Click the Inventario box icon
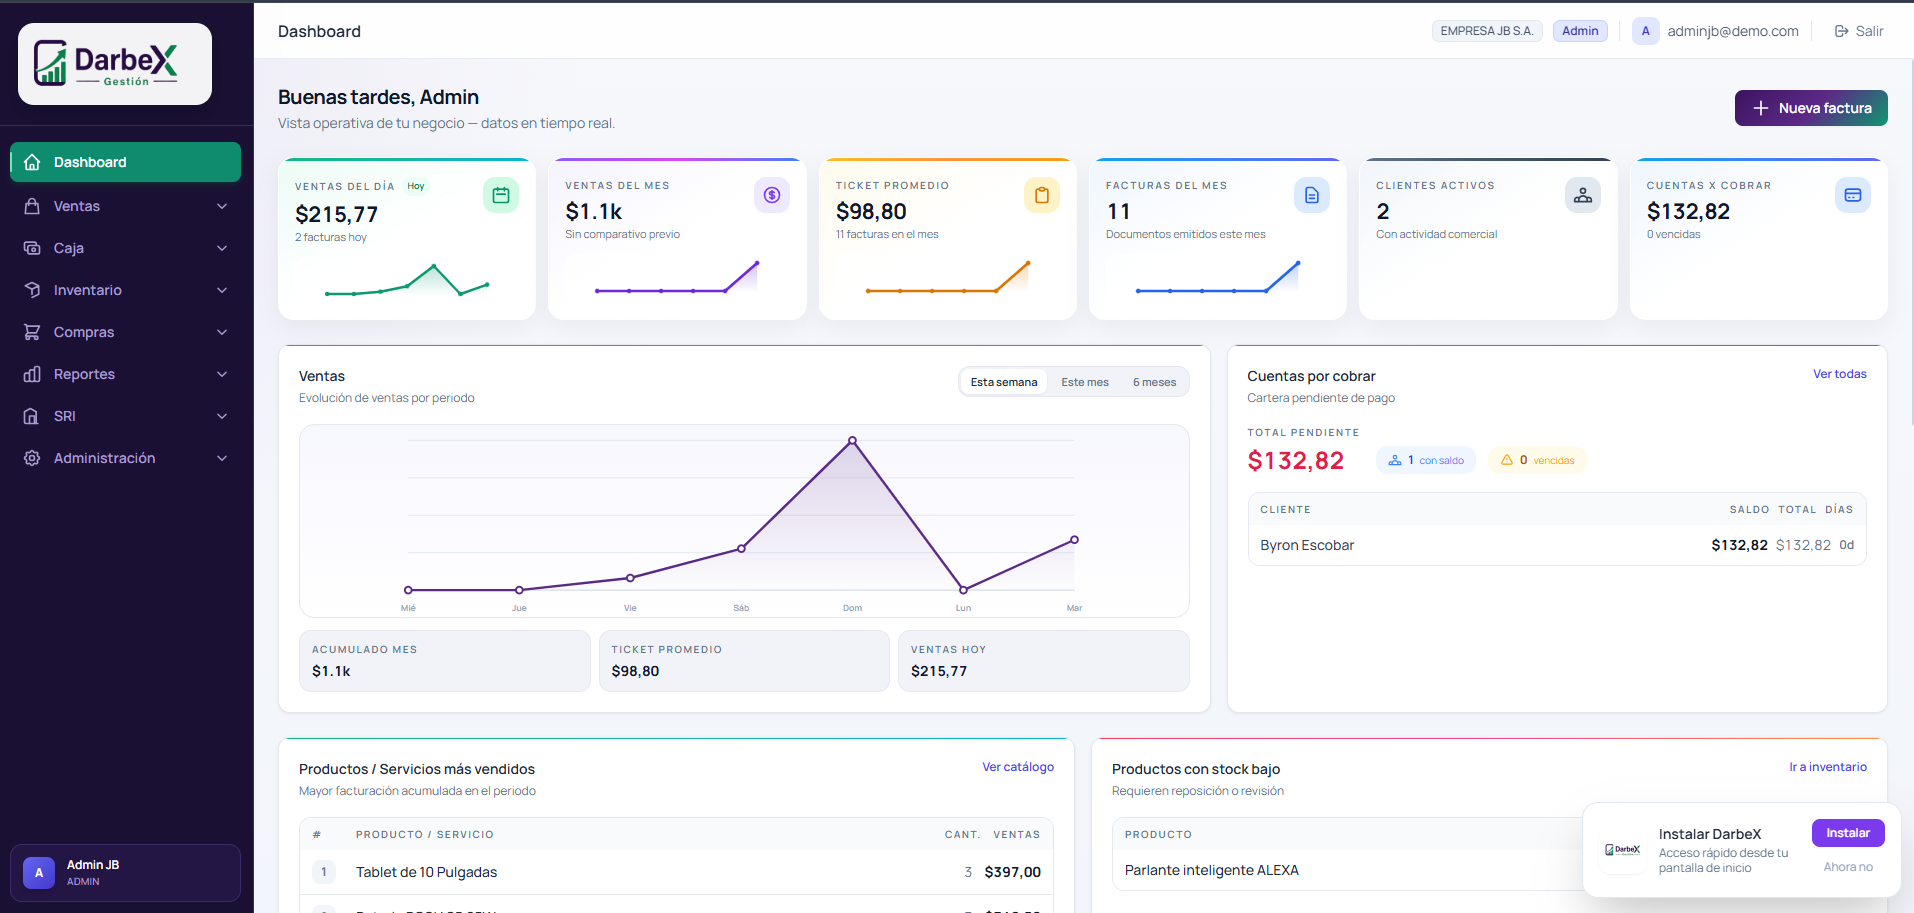This screenshot has height=913, width=1914. (x=32, y=290)
